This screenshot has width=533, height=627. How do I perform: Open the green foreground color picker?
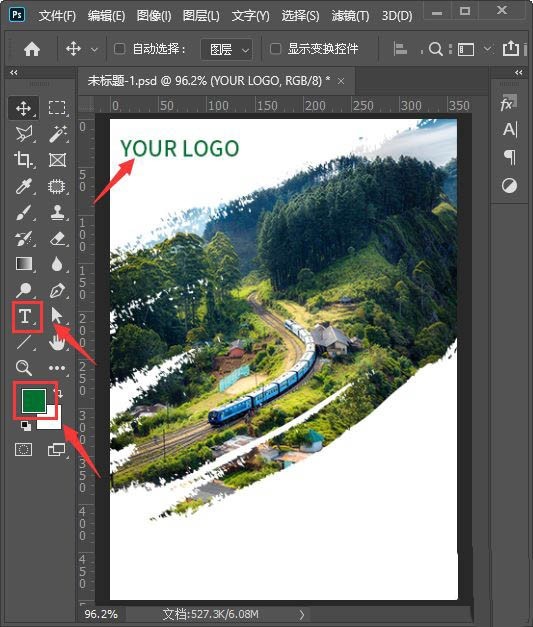(x=34, y=401)
